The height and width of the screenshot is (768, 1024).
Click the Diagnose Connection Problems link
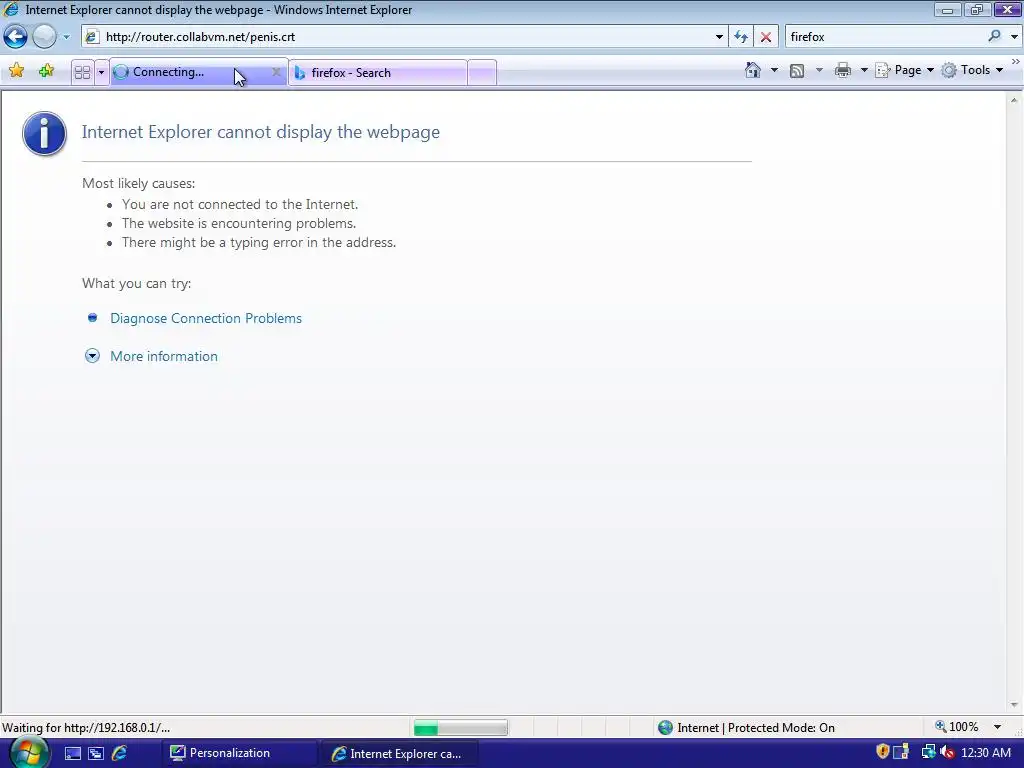coord(206,318)
